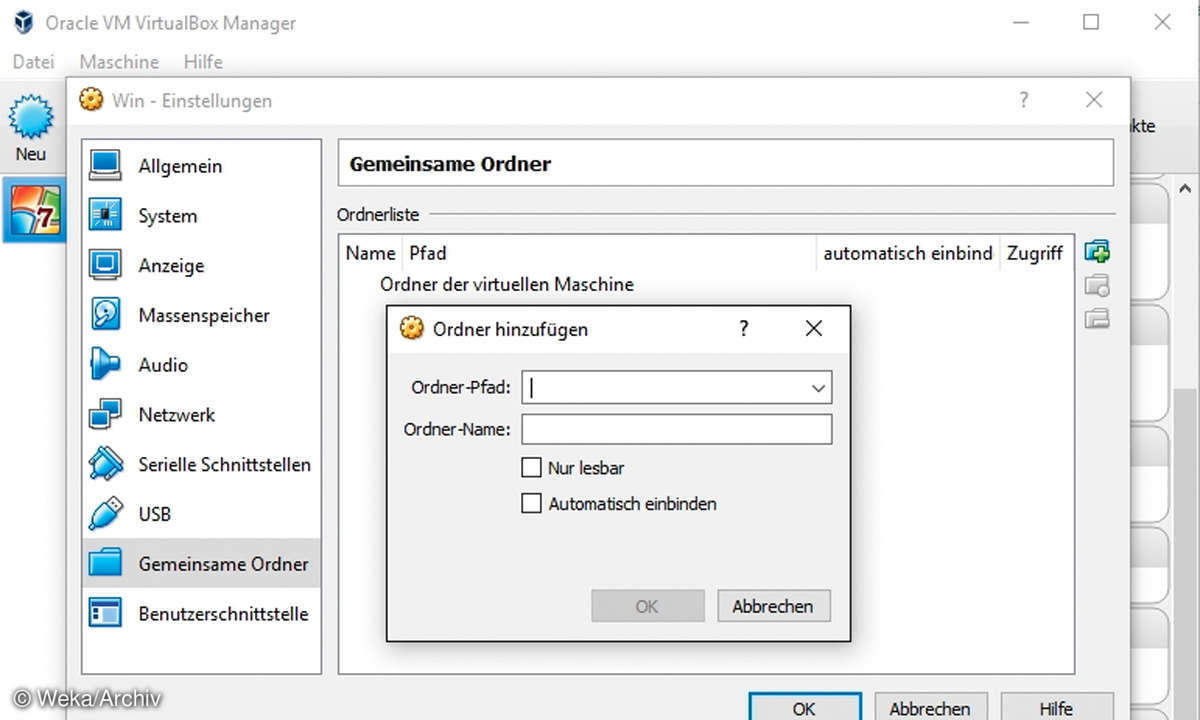Viewport: 1200px width, 720px height.
Task: Close the Win - Einstellungen window
Action: coord(1094,100)
